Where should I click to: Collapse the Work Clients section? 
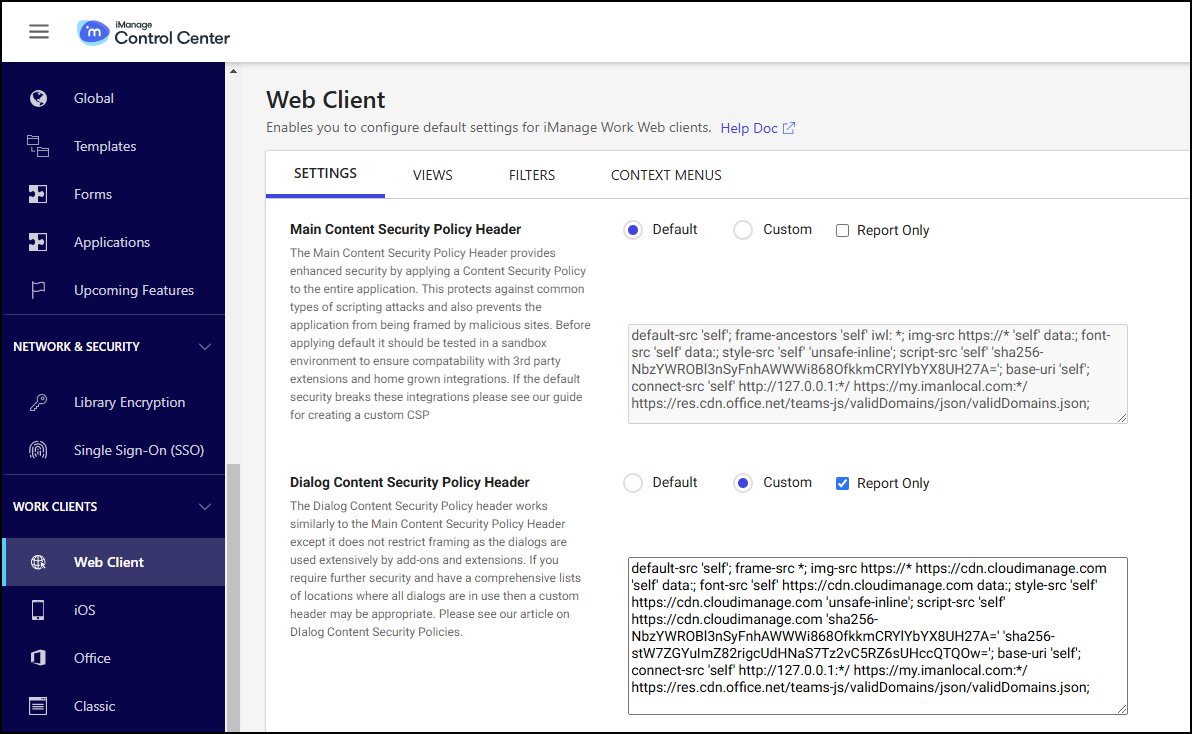coord(205,507)
